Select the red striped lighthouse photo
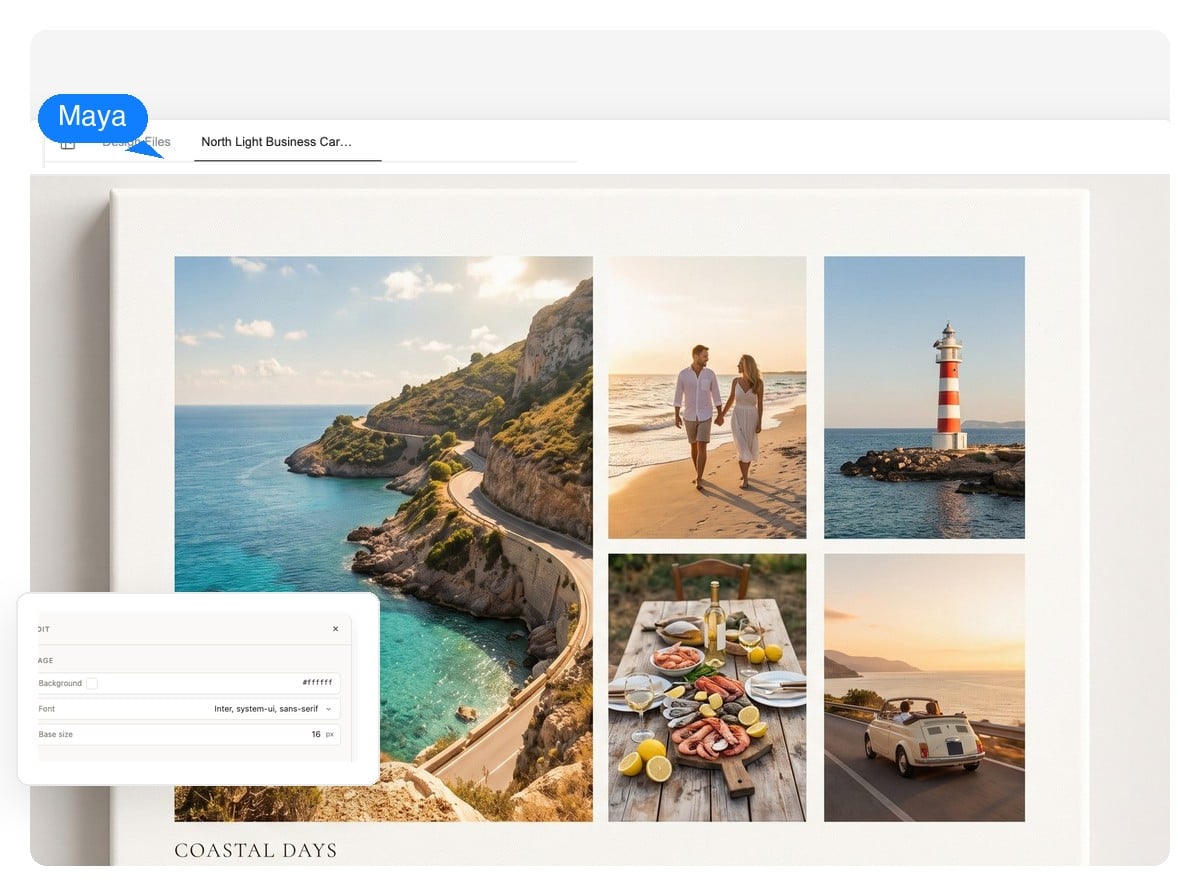Viewport: 1200px width, 896px height. [924, 398]
